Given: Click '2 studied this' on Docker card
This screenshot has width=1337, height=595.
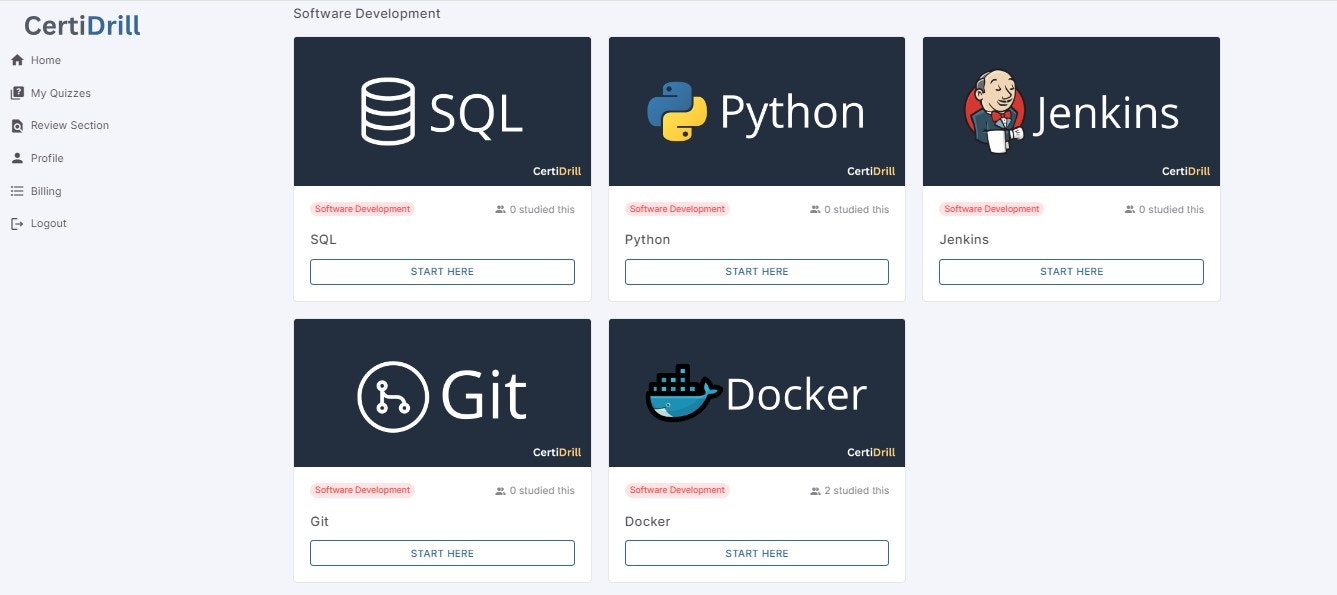Looking at the screenshot, I should [x=856, y=491].
